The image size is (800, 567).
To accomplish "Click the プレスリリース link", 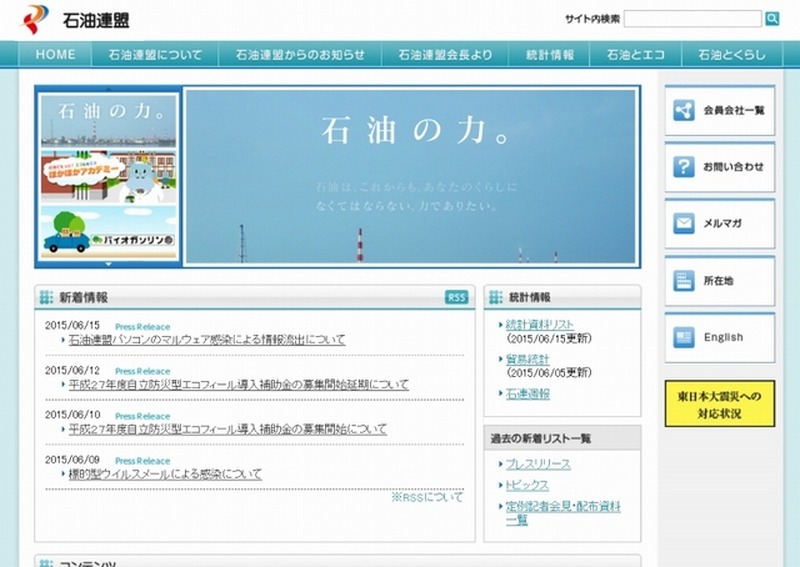I will [538, 464].
